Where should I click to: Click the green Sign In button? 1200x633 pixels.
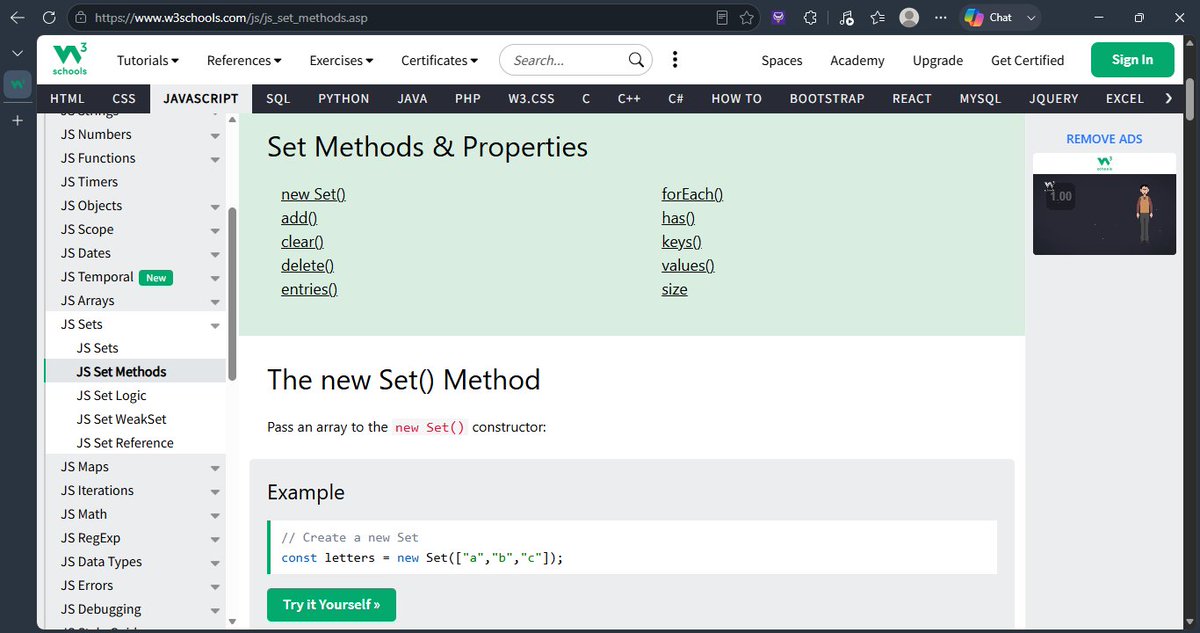point(1132,60)
